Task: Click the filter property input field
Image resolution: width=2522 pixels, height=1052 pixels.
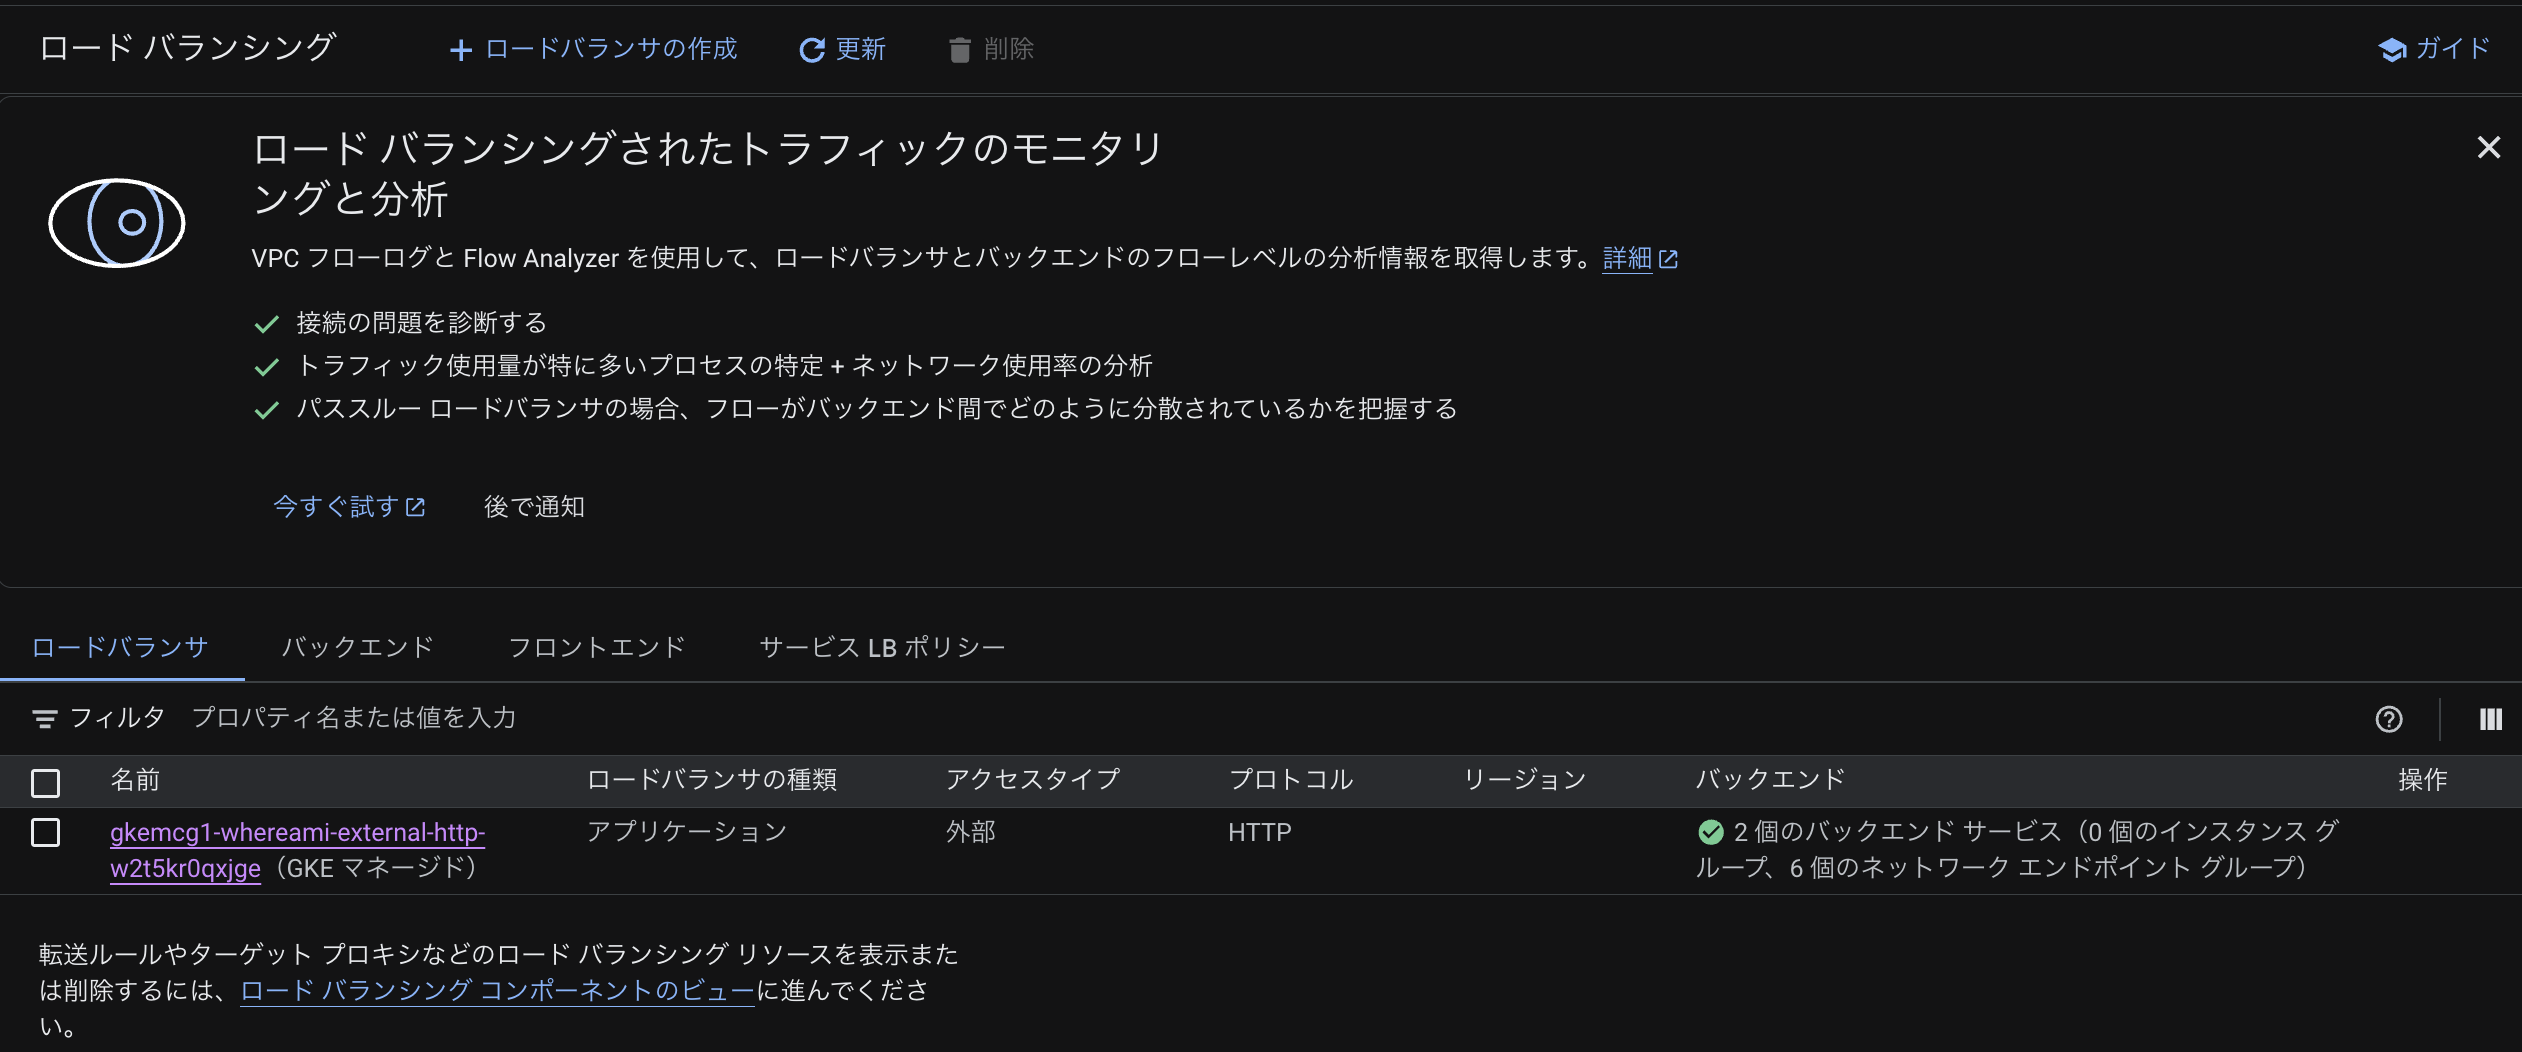Action: [355, 718]
